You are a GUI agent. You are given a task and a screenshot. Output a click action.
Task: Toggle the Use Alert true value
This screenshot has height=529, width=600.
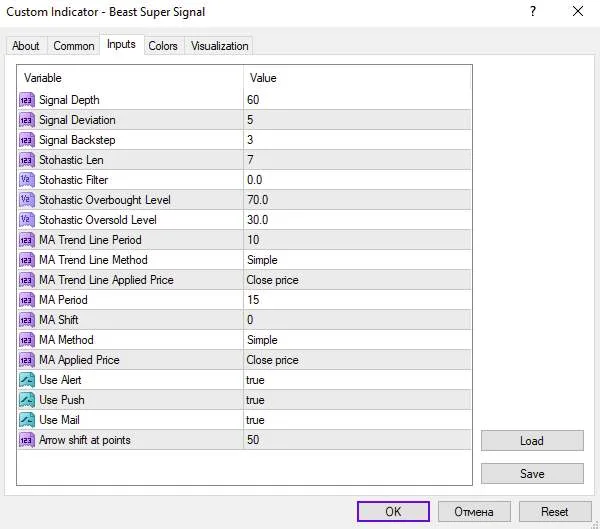click(x=357, y=380)
